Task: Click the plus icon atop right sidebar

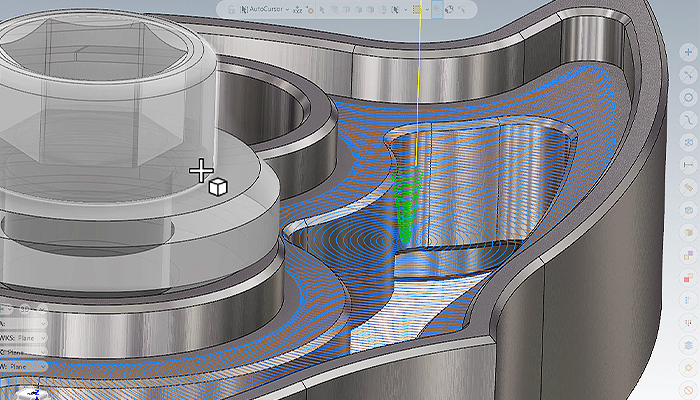Action: 689,51
